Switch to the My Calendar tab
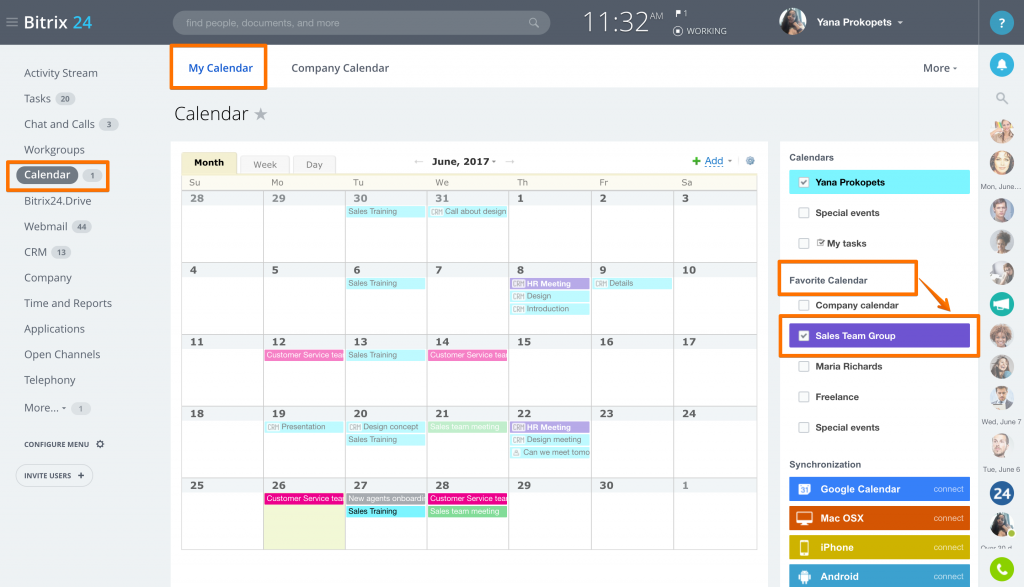This screenshot has height=587, width=1024. click(x=220, y=68)
